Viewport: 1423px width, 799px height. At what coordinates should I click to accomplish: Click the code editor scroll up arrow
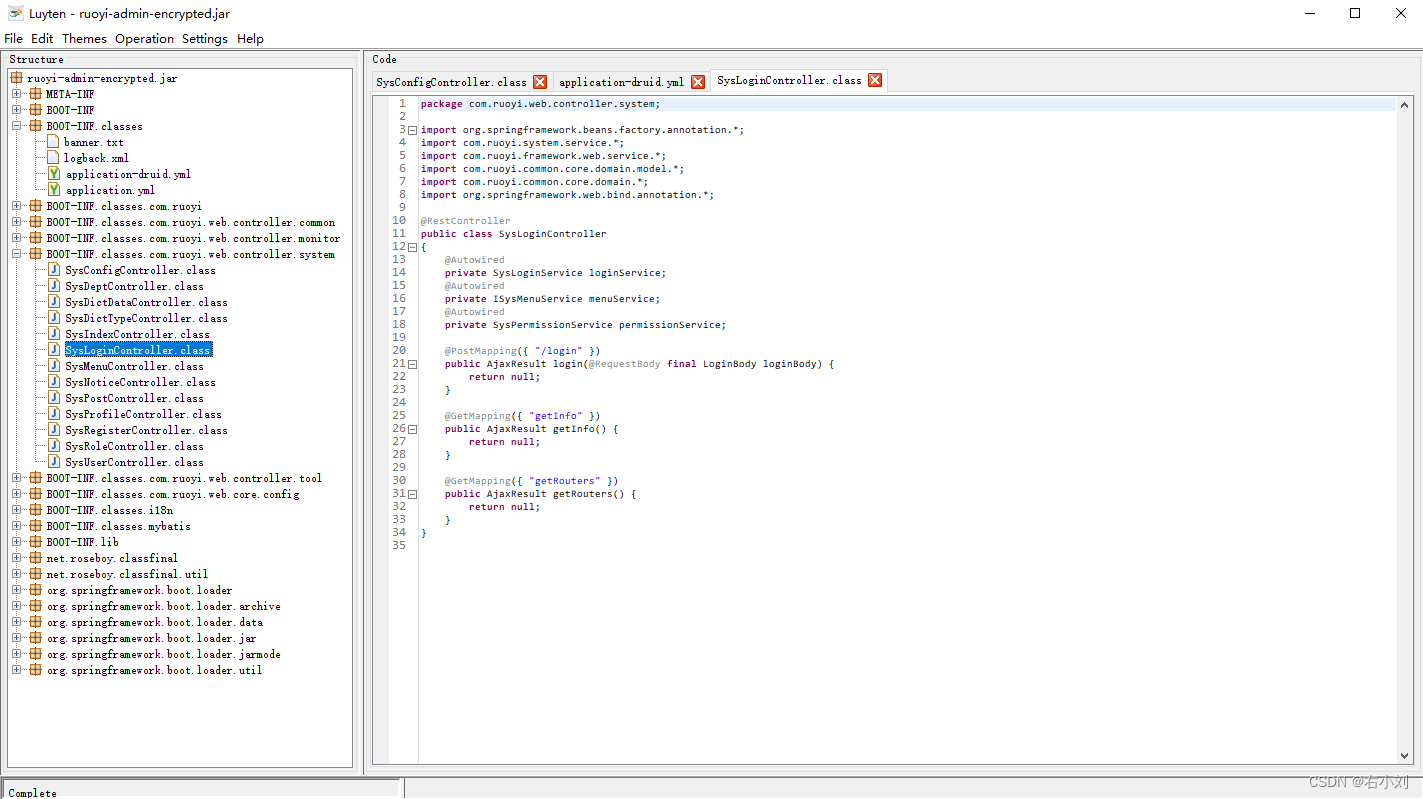tap(1405, 105)
